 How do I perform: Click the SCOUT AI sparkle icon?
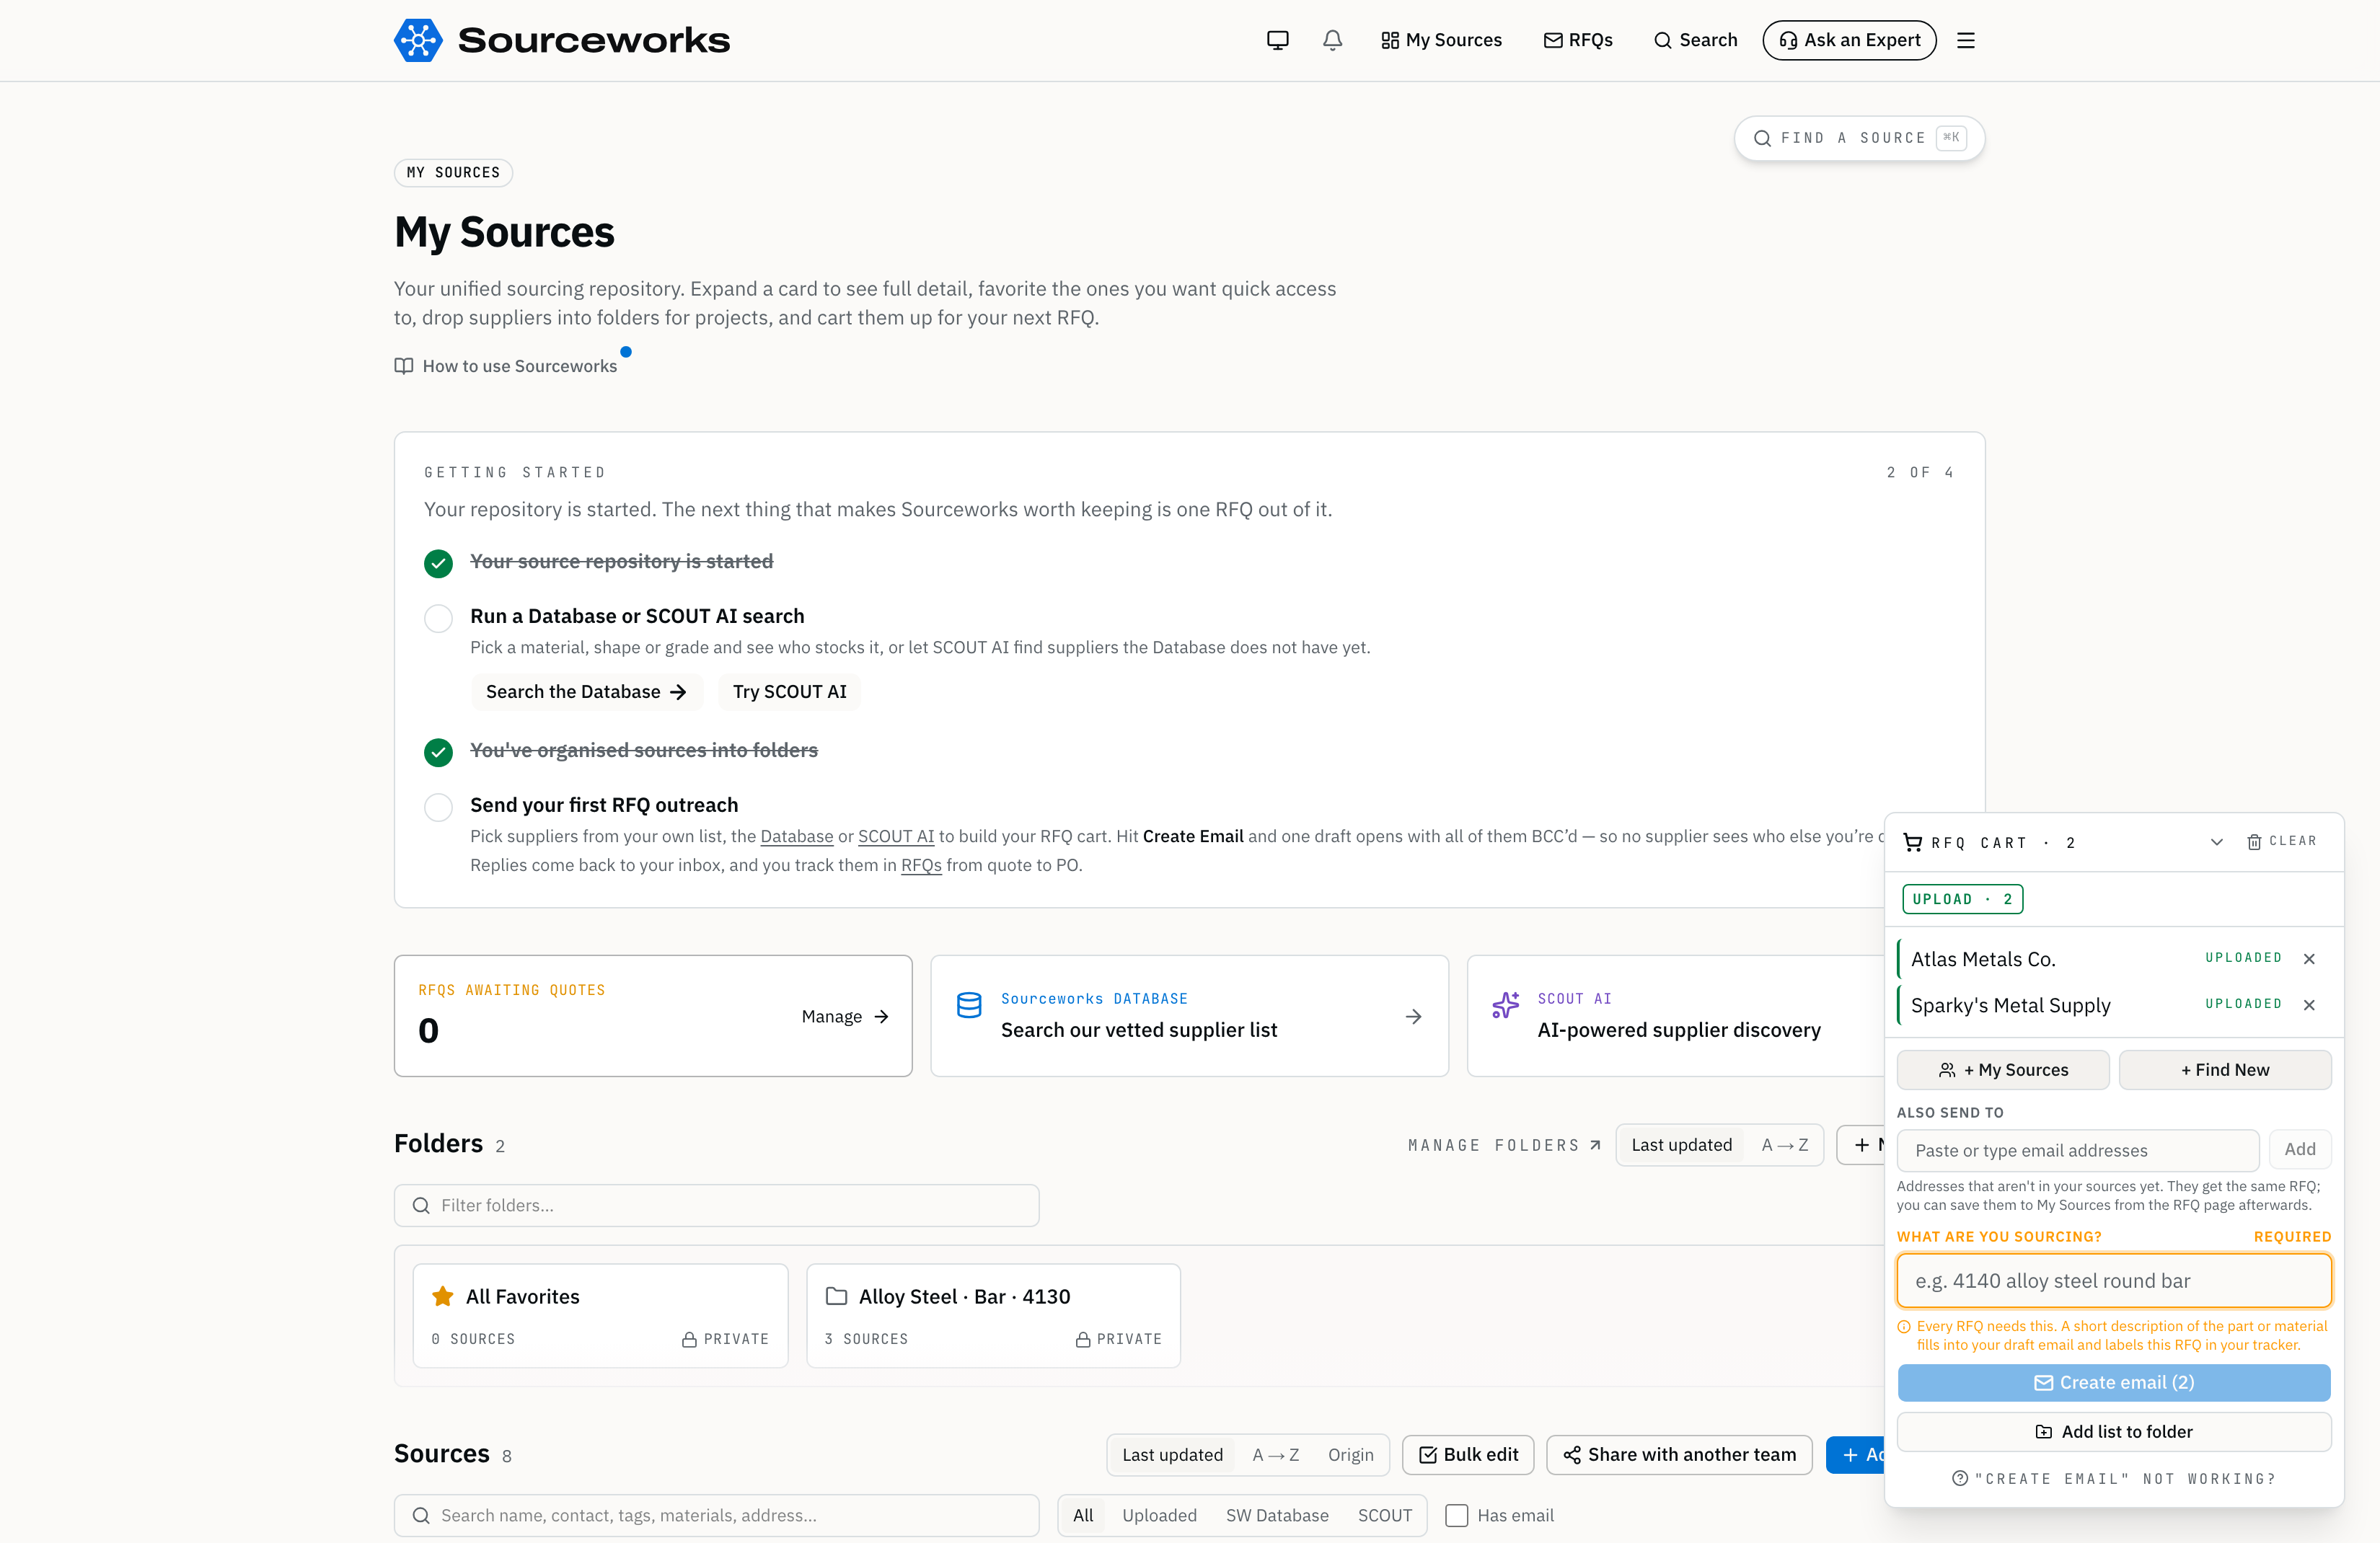click(x=1505, y=1005)
